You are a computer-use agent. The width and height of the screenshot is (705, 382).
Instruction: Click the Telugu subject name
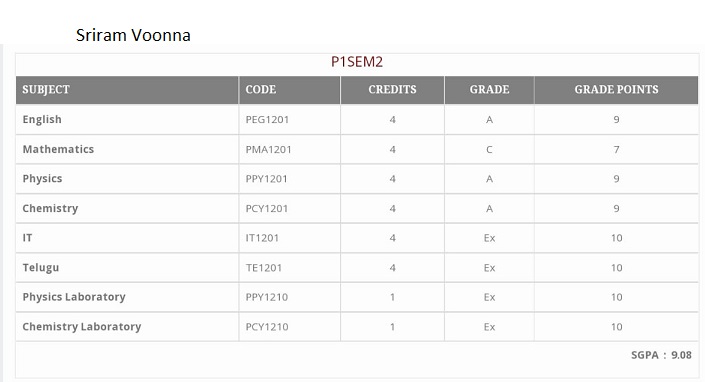[x=41, y=267]
